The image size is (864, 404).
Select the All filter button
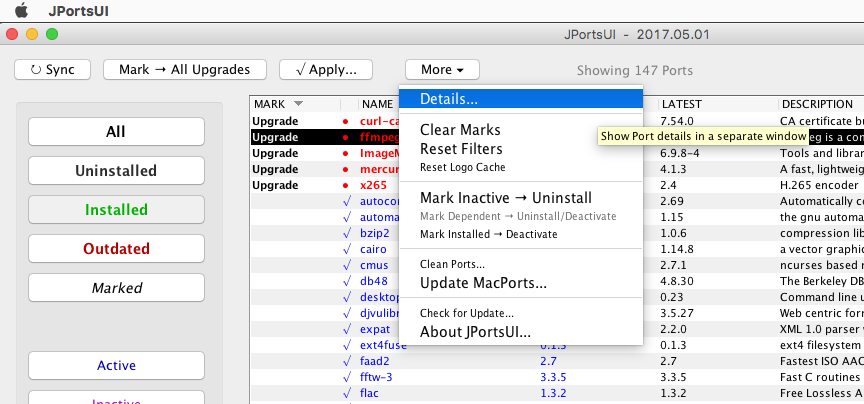[116, 132]
